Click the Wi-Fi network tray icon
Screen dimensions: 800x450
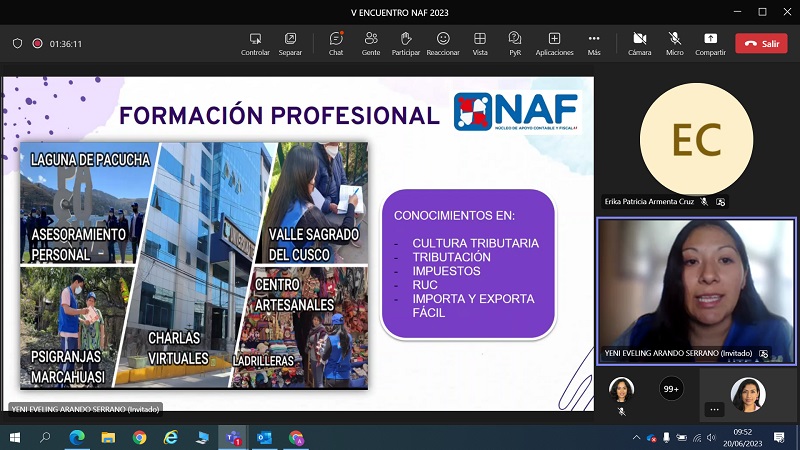[697, 438]
